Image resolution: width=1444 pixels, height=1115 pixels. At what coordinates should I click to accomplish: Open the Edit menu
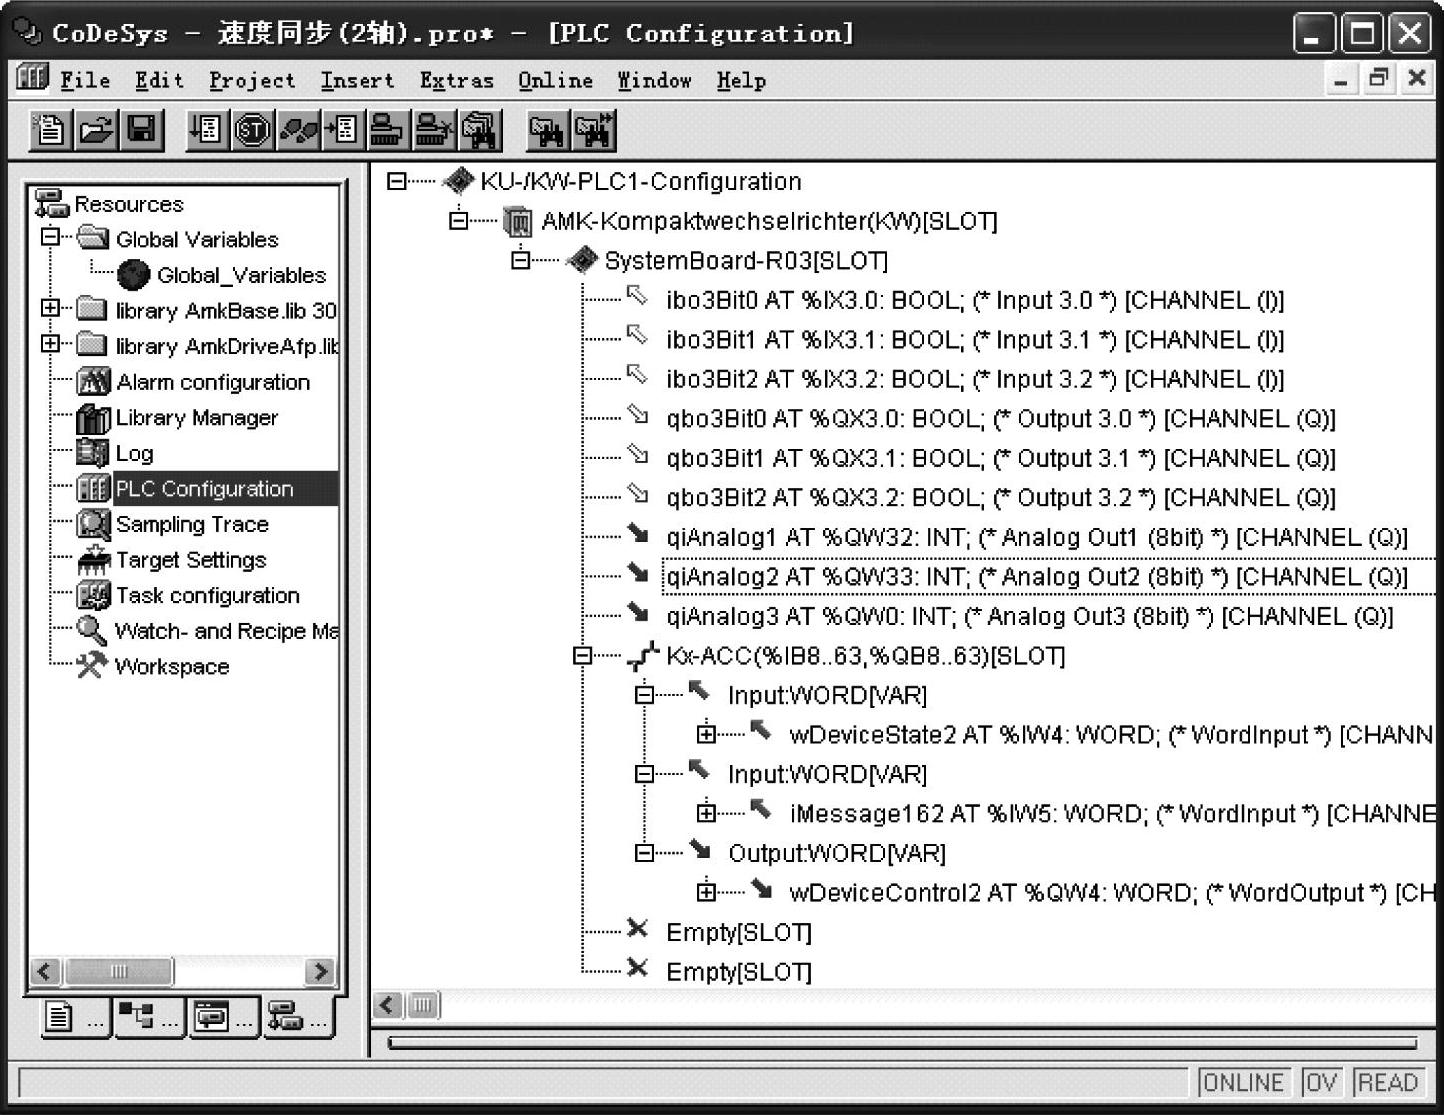point(160,80)
